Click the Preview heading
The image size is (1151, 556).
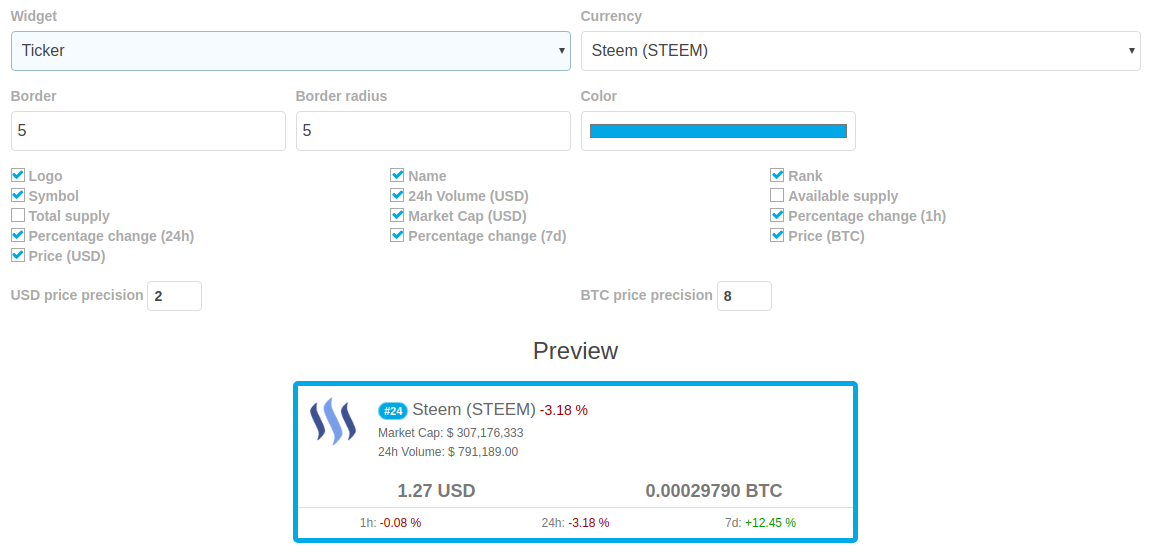tap(576, 351)
